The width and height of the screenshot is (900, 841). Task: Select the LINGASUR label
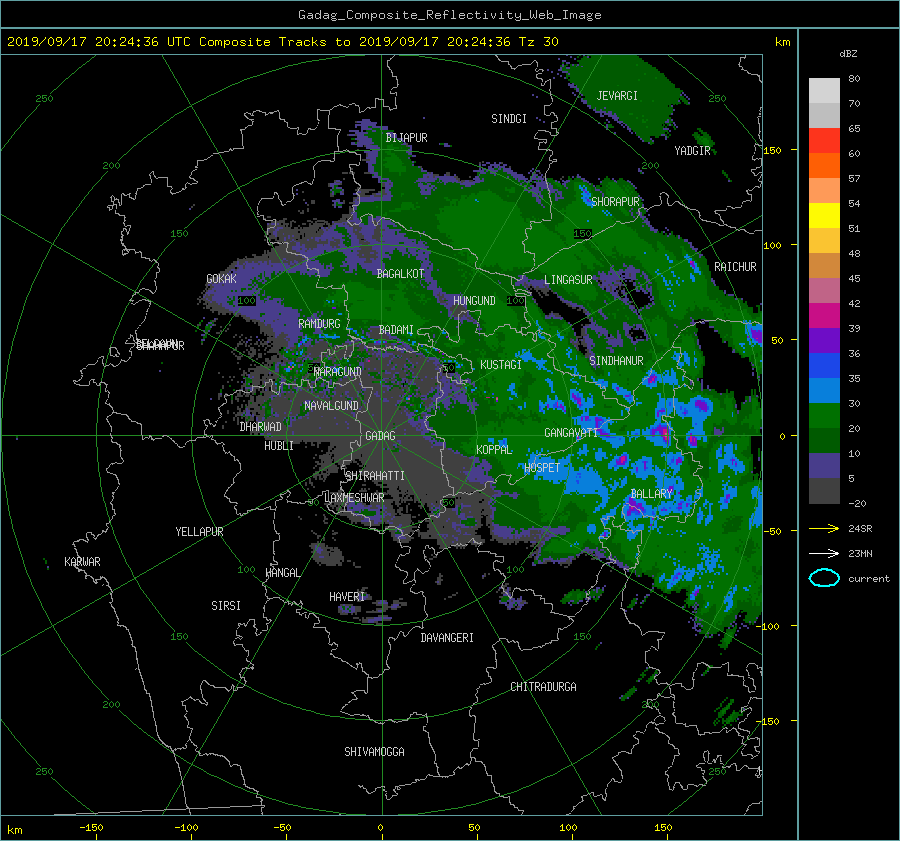568,280
